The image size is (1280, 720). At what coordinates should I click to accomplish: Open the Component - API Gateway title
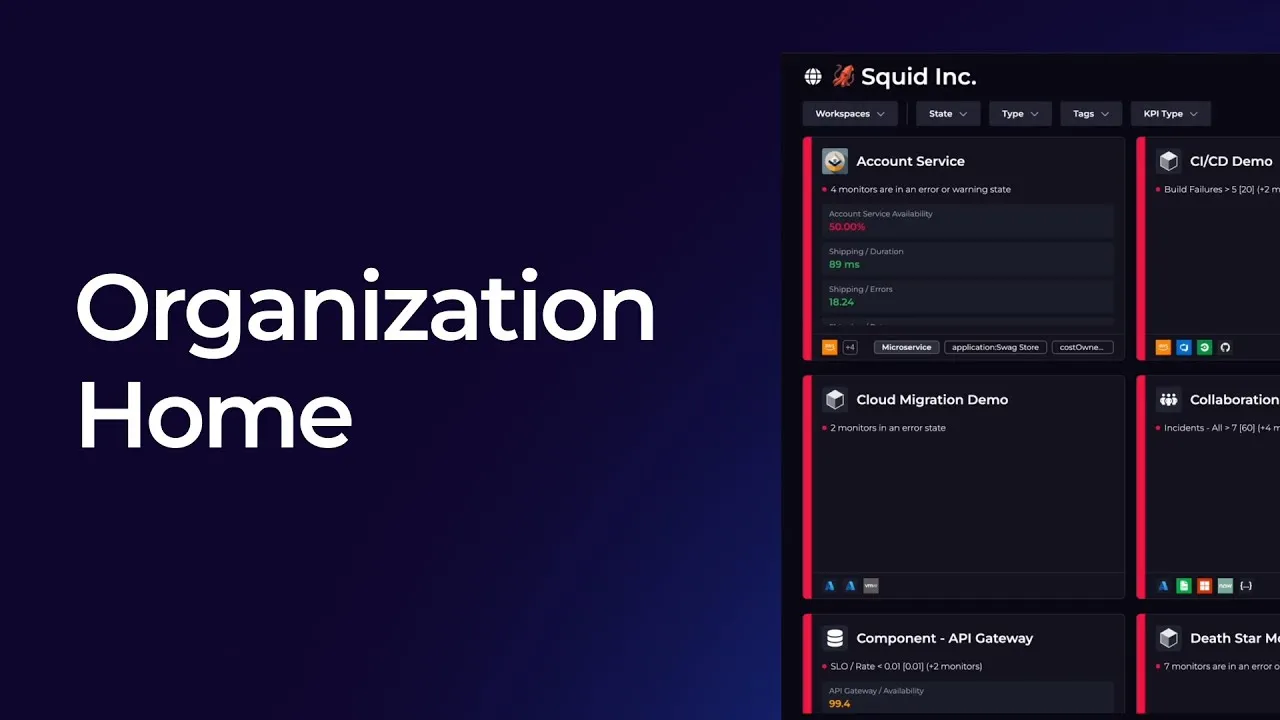point(945,638)
